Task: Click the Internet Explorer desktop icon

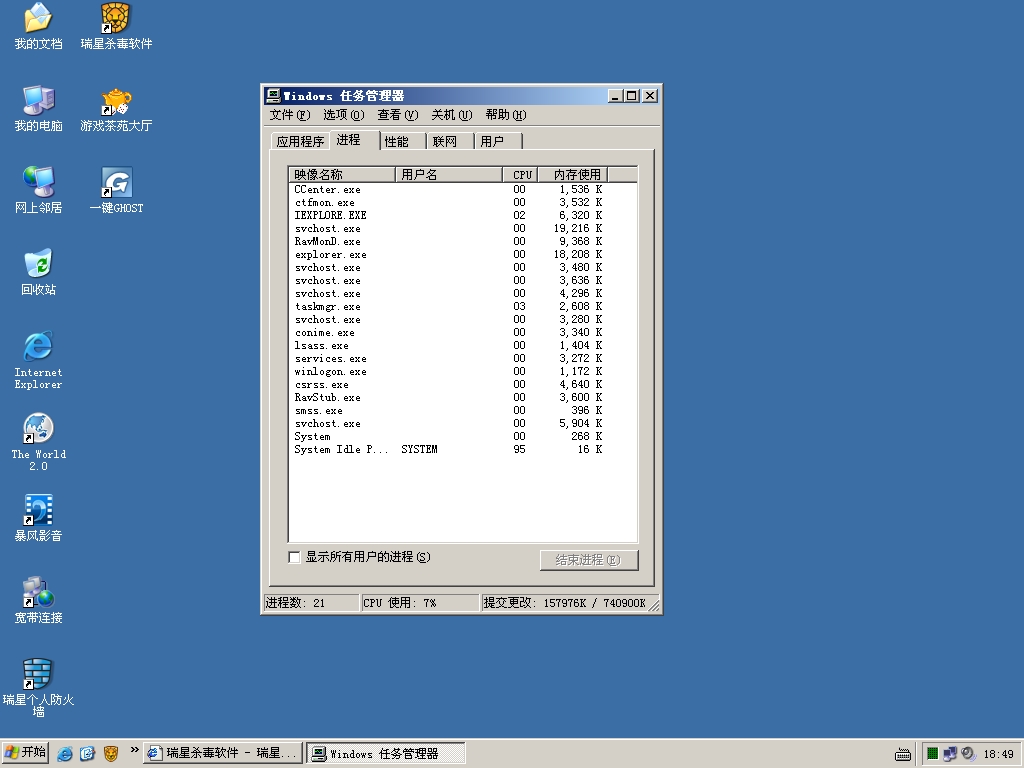Action: click(39, 360)
